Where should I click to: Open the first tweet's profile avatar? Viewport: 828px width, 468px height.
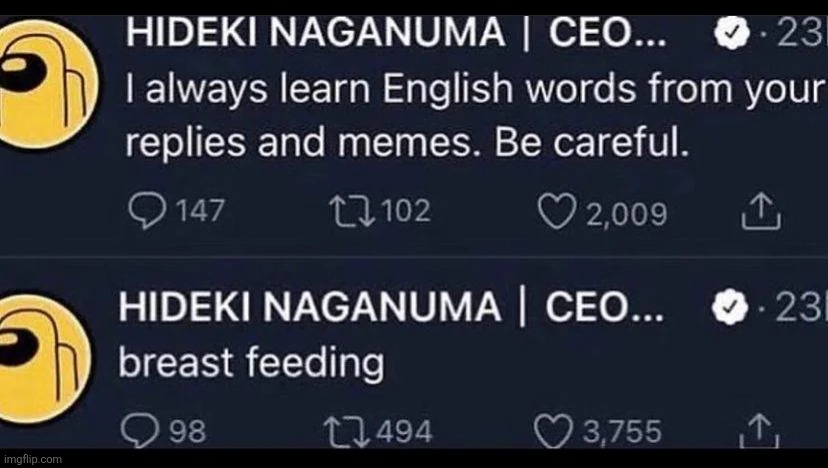(45, 80)
